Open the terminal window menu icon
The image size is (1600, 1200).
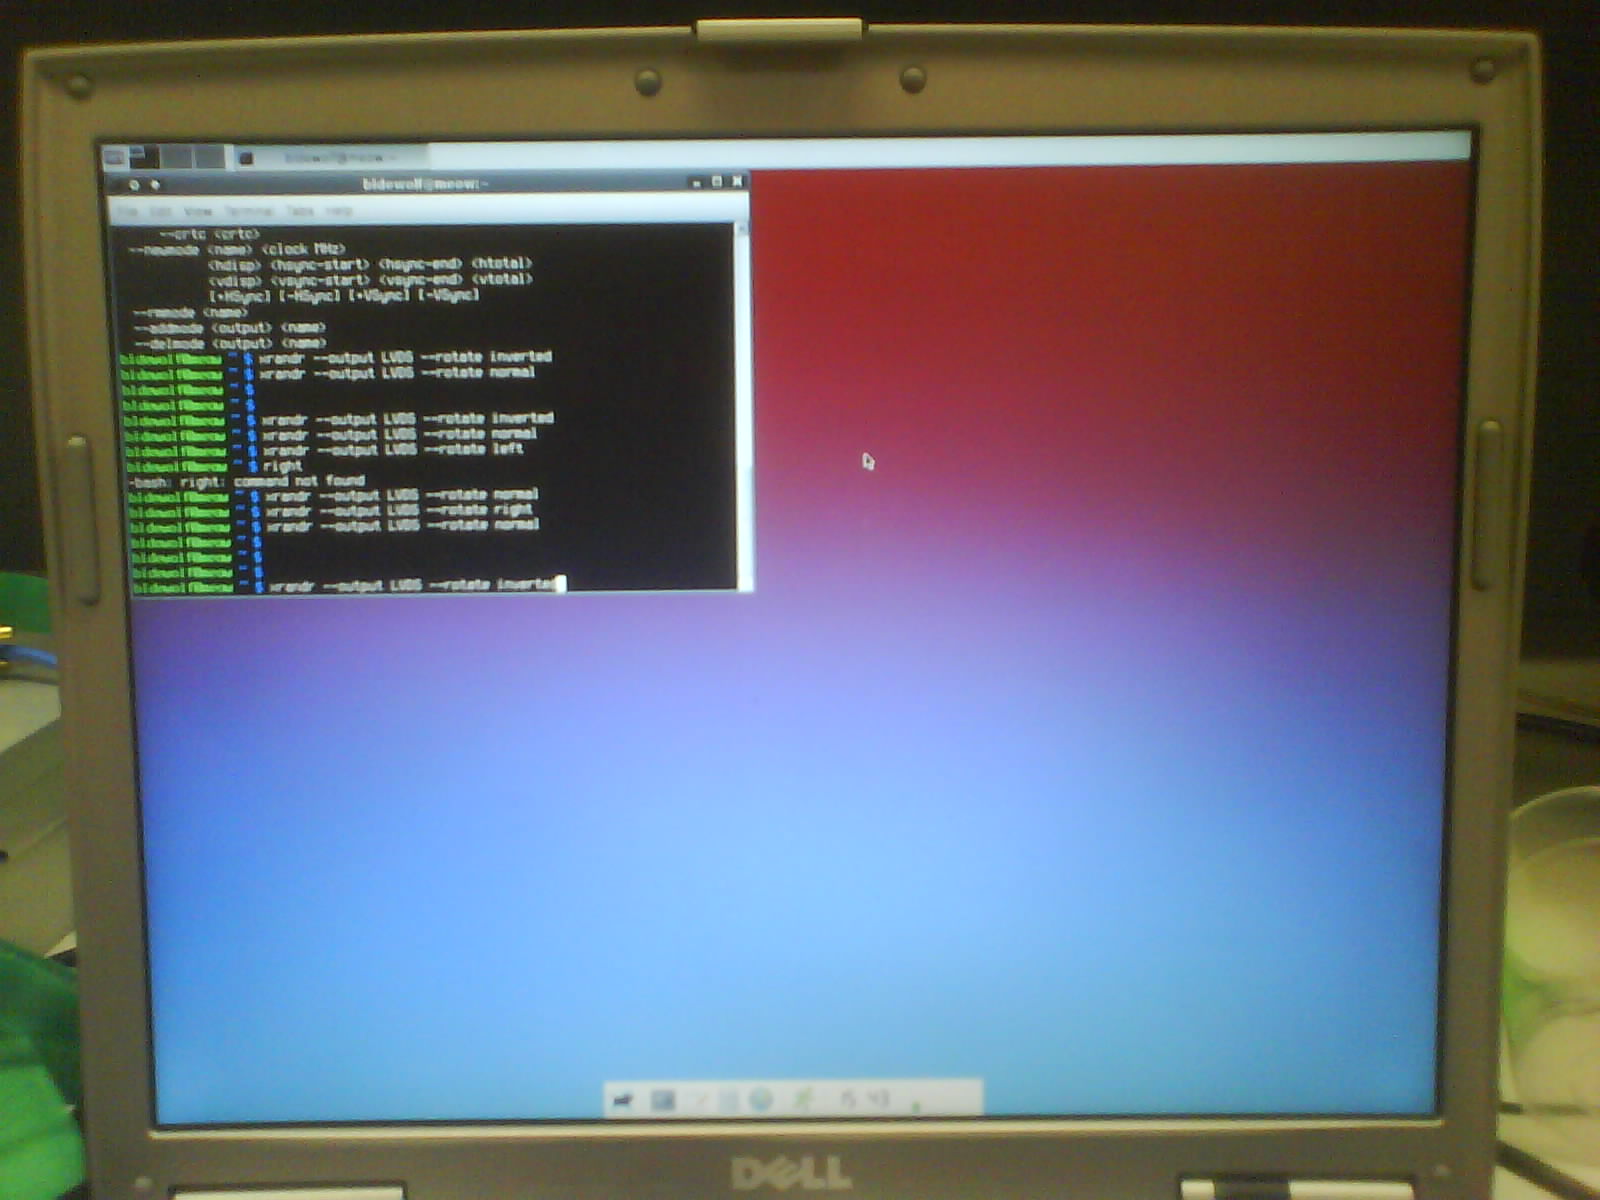click(133, 185)
